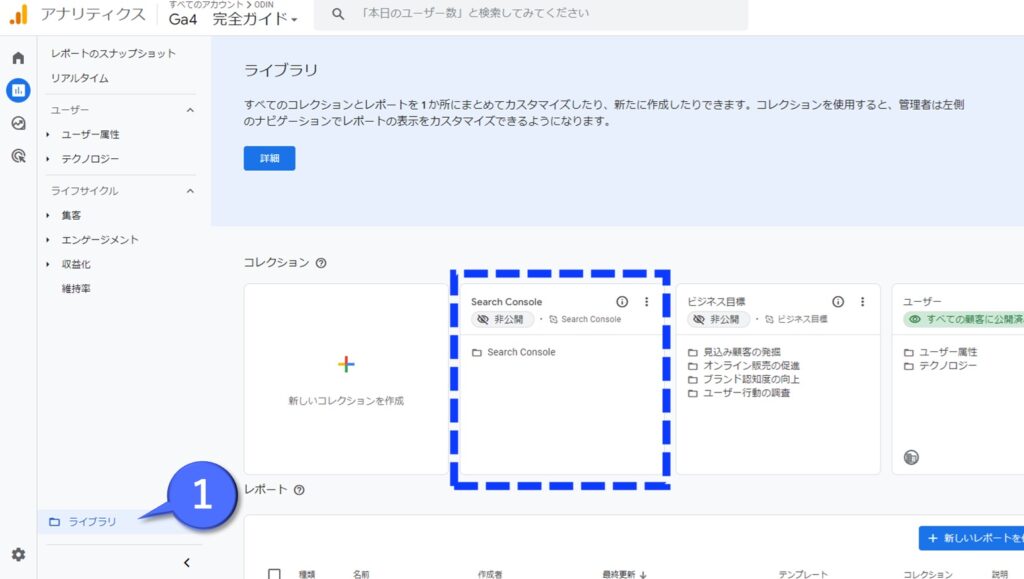Screen dimensions: 1024x579
Task: Open info icon on Search Console card
Action: [622, 302]
